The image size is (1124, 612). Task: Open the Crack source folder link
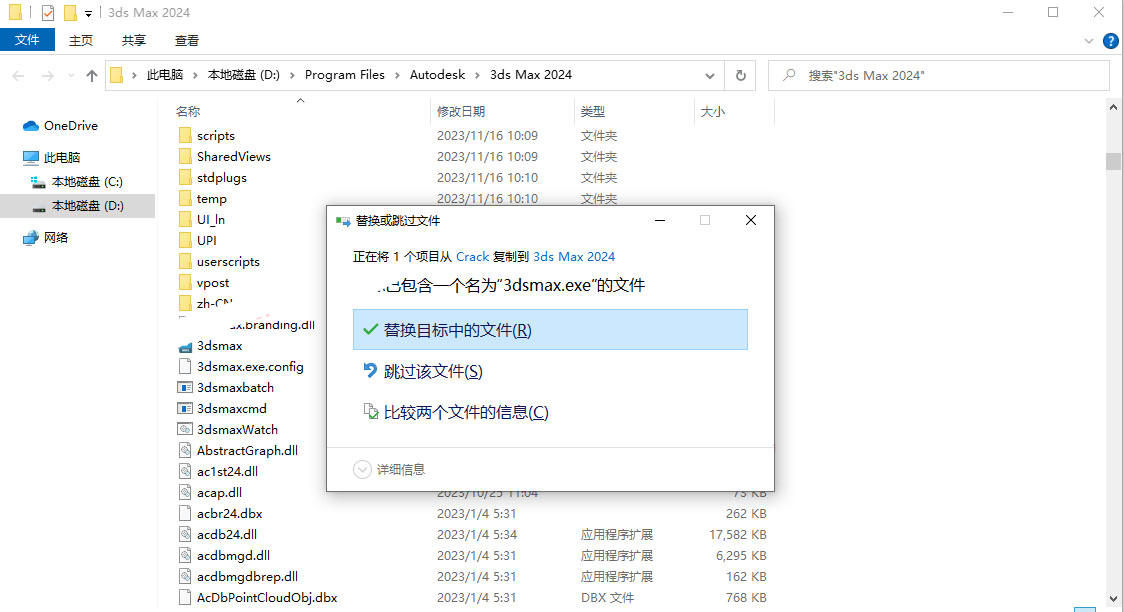[x=472, y=257]
